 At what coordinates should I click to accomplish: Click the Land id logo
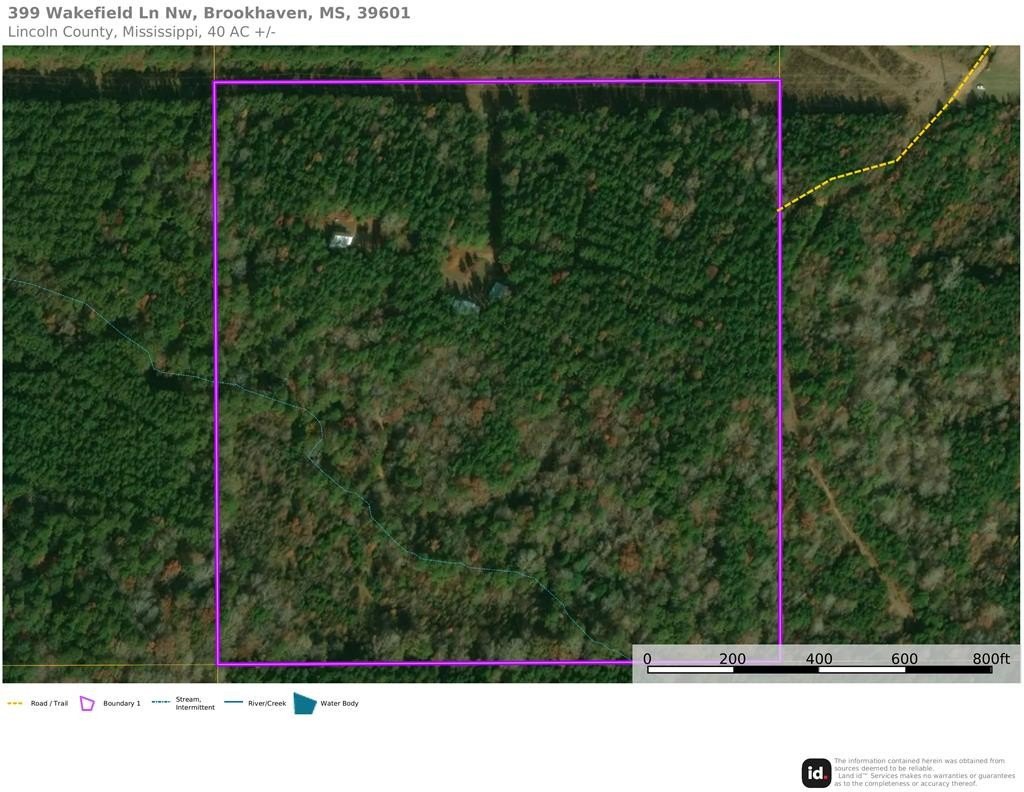click(x=816, y=772)
